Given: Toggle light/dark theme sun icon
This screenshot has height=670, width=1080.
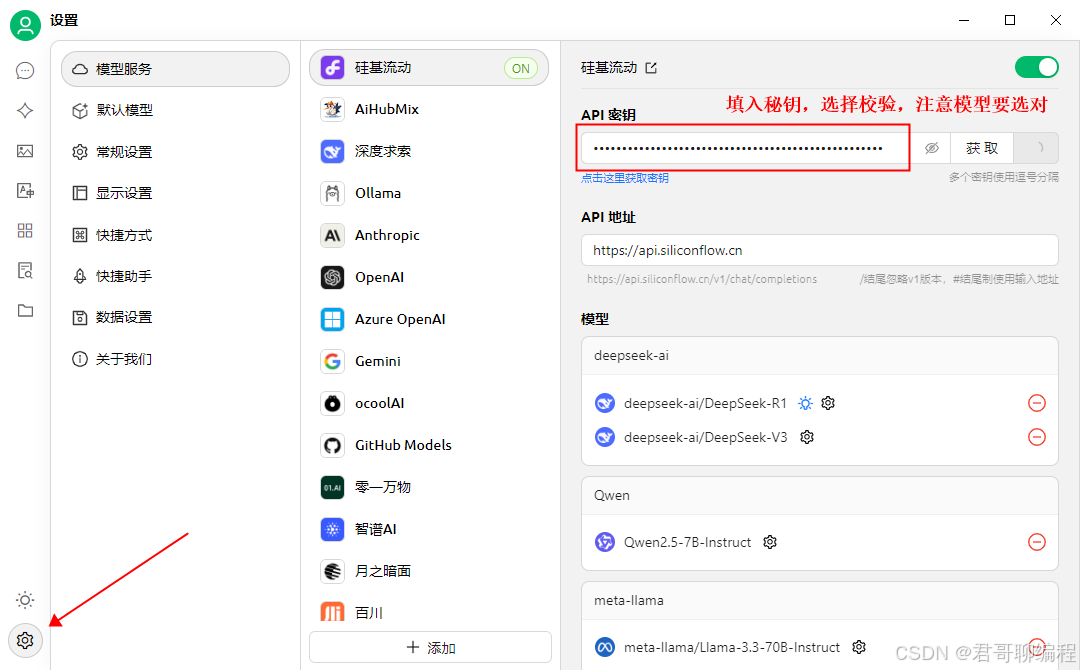Looking at the screenshot, I should click(x=25, y=600).
